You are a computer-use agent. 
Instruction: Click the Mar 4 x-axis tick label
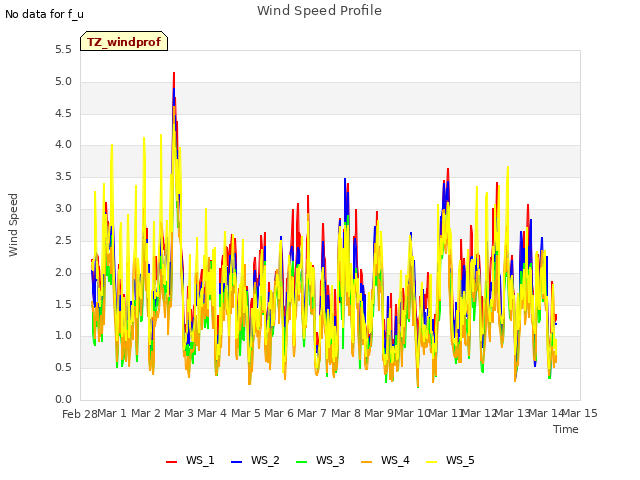[212, 413]
